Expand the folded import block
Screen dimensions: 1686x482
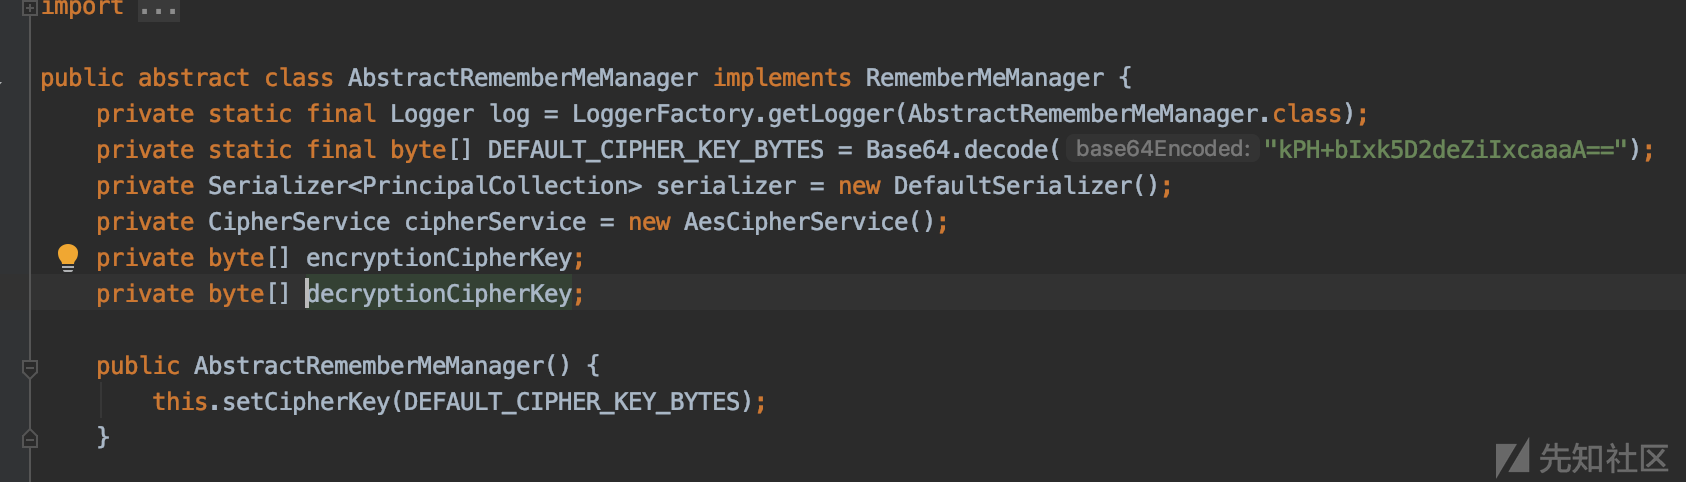click(30, 8)
